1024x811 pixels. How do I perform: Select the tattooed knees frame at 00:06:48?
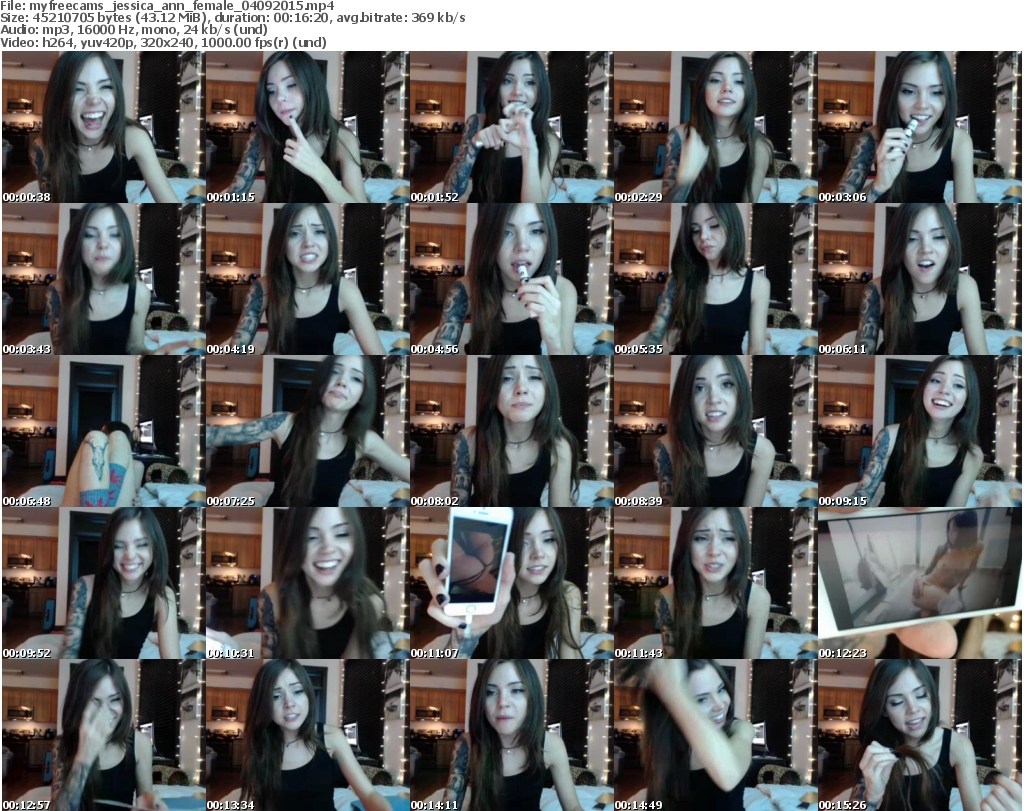[x=103, y=431]
